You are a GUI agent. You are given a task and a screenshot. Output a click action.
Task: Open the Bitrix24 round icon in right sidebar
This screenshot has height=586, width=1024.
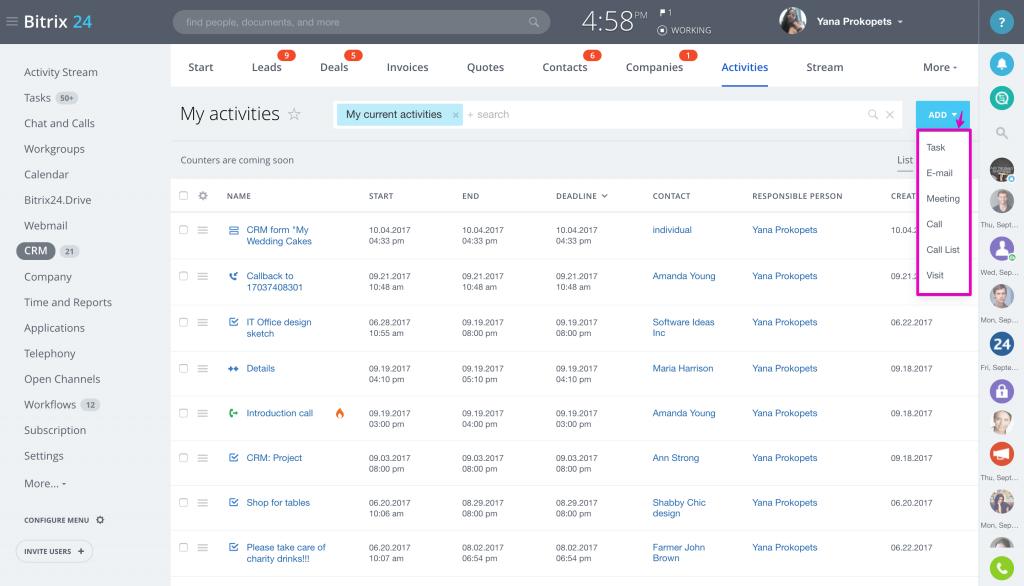[x=1001, y=344]
